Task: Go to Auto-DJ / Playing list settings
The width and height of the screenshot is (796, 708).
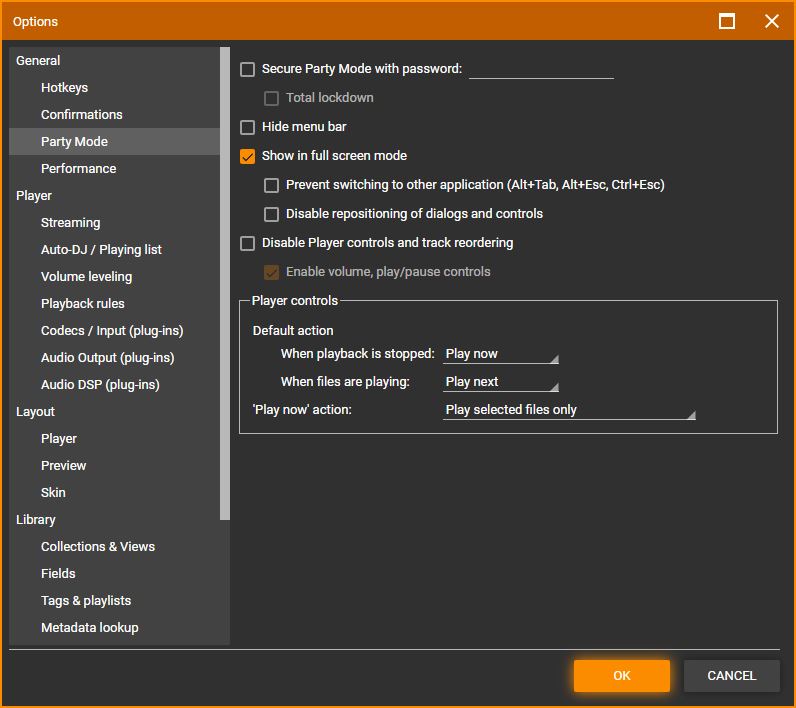Action: coord(101,250)
